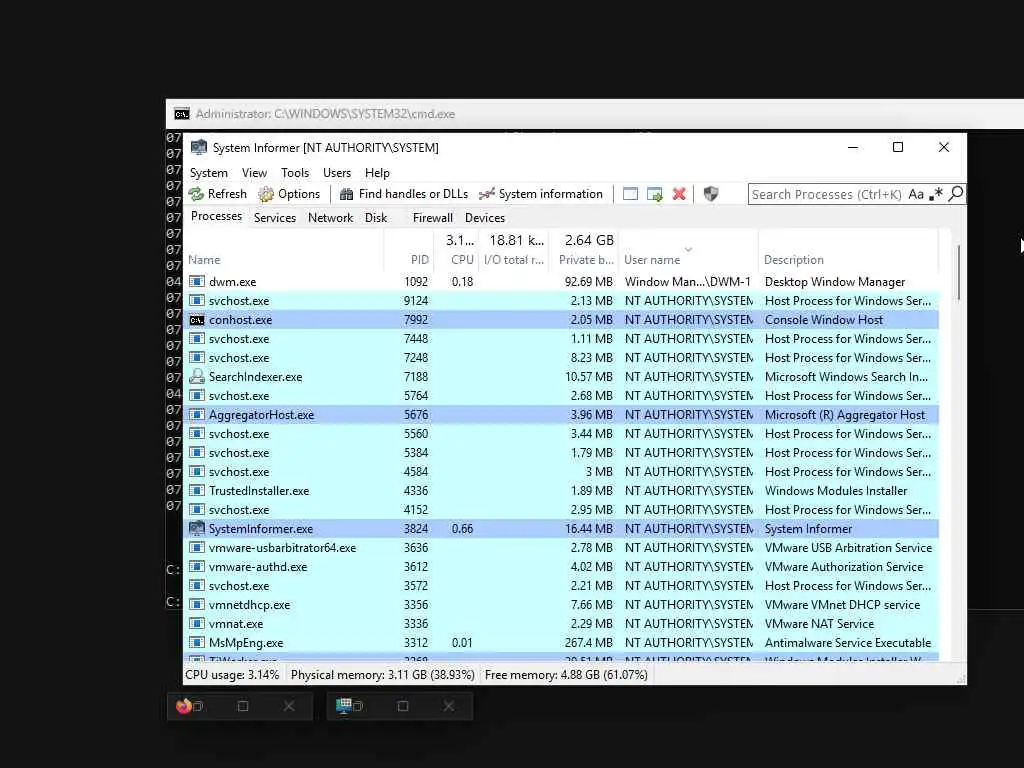Viewport: 1024px width, 768px height.
Task: Click the 267.4 MB private bytes cell
Action: [588, 643]
